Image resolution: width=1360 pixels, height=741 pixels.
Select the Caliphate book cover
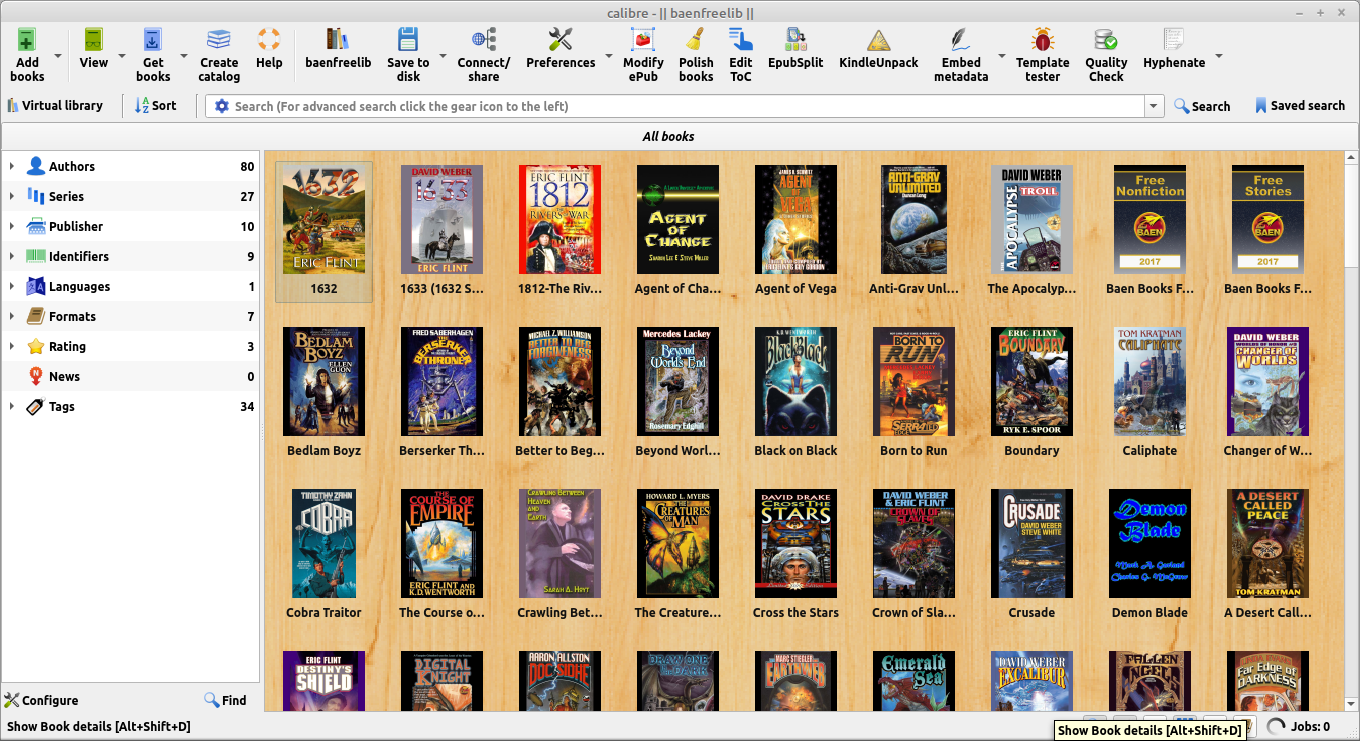[x=1150, y=382]
